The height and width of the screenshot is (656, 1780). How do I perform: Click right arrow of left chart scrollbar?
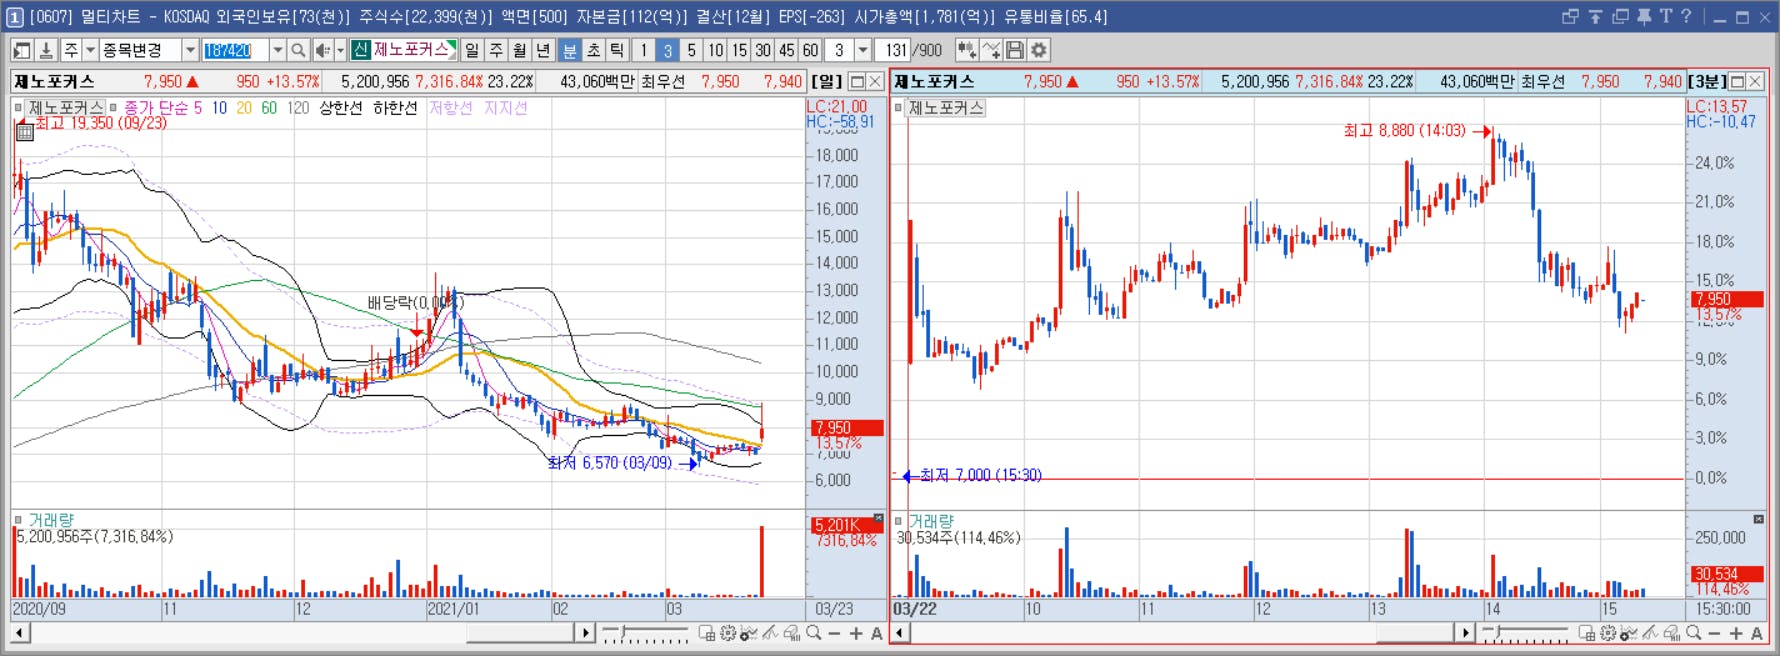pos(585,633)
